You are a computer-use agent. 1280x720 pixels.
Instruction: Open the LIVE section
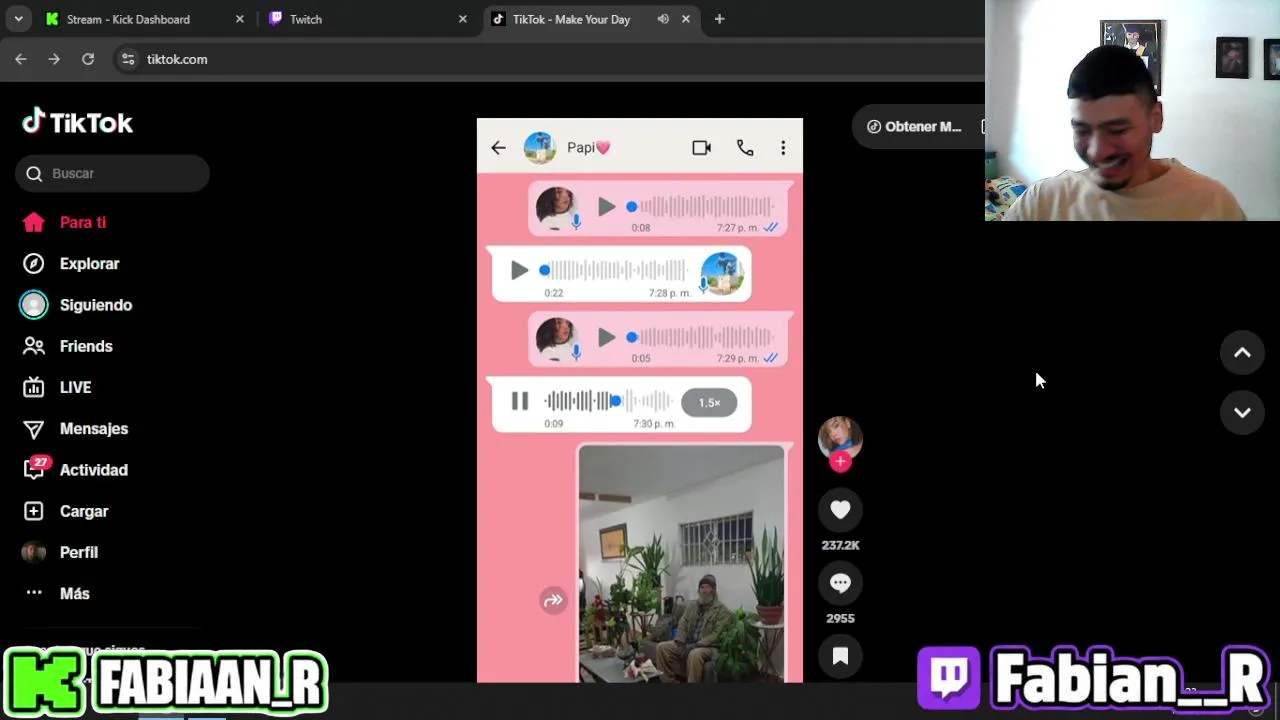pos(75,387)
